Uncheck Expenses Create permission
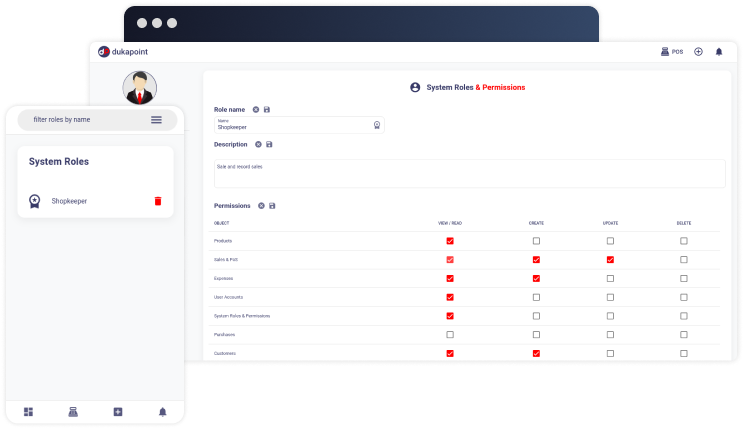Viewport: 744px width, 429px height. click(x=536, y=279)
